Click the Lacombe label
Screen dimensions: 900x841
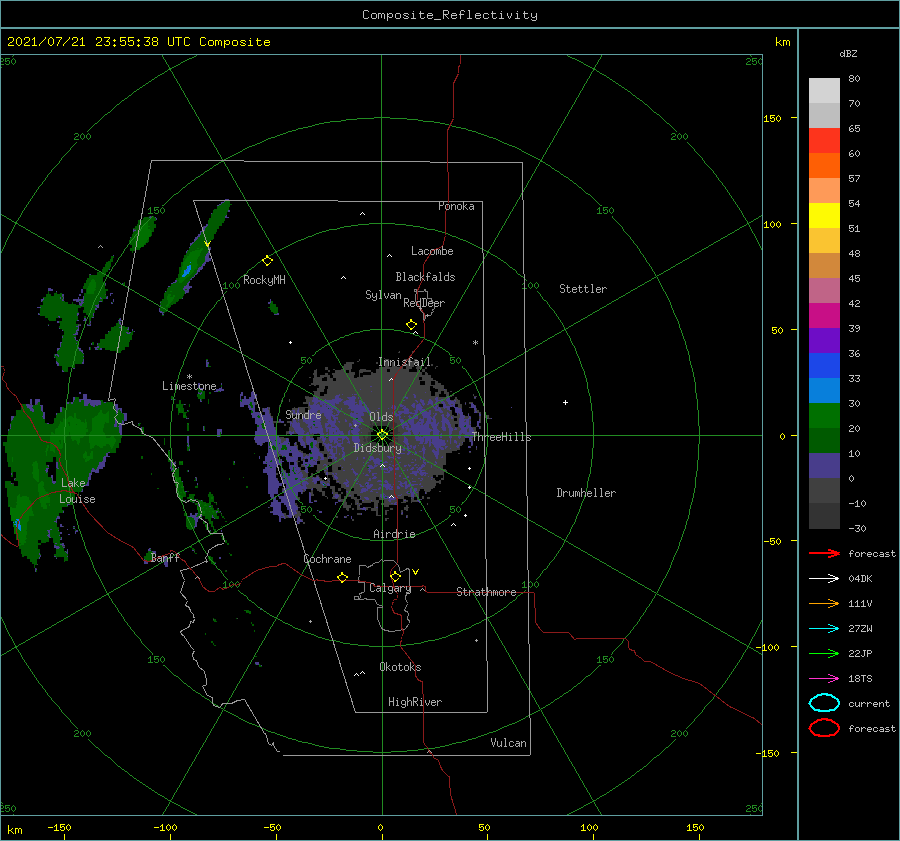pyautogui.click(x=432, y=251)
